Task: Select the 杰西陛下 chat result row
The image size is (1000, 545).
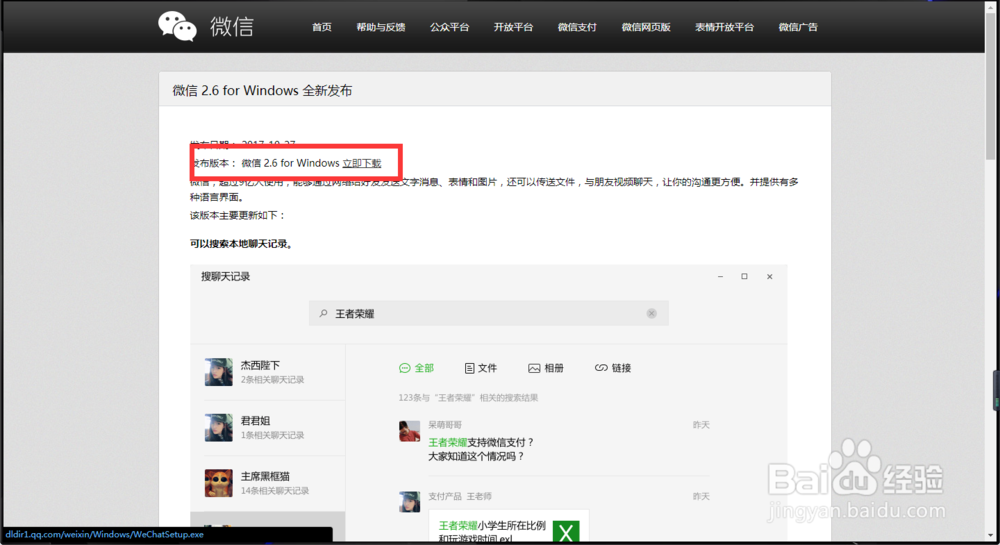Action: tap(268, 372)
